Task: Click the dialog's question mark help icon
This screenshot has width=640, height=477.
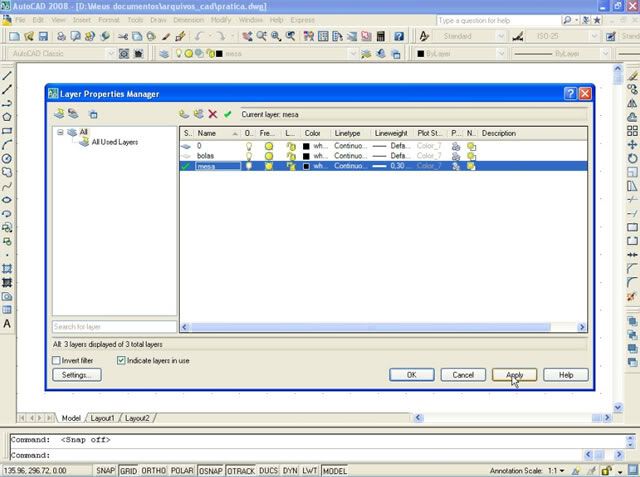Action: pyautogui.click(x=570, y=94)
